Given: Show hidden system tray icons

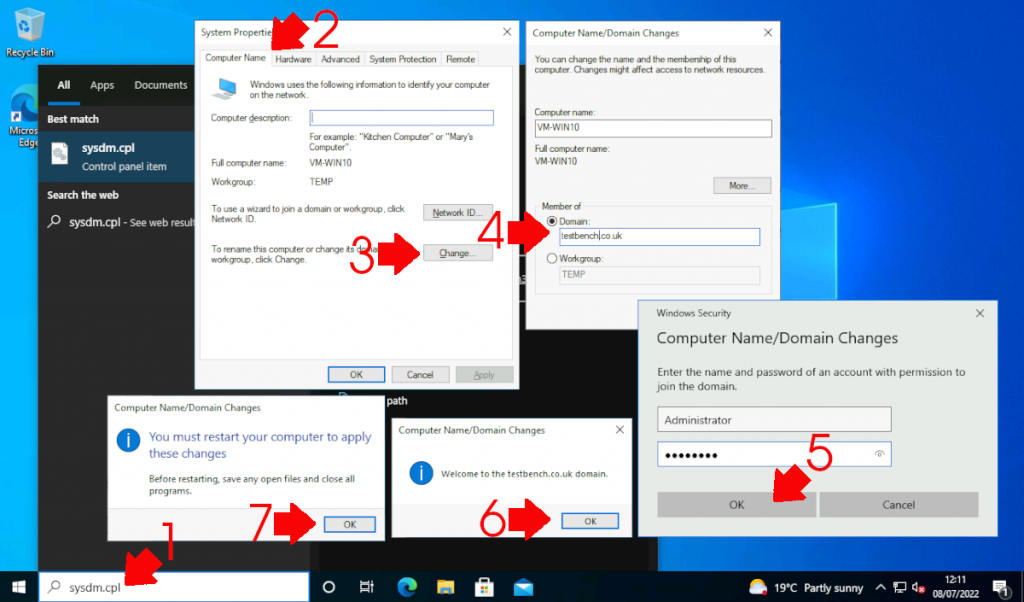Looking at the screenshot, I should (x=880, y=587).
